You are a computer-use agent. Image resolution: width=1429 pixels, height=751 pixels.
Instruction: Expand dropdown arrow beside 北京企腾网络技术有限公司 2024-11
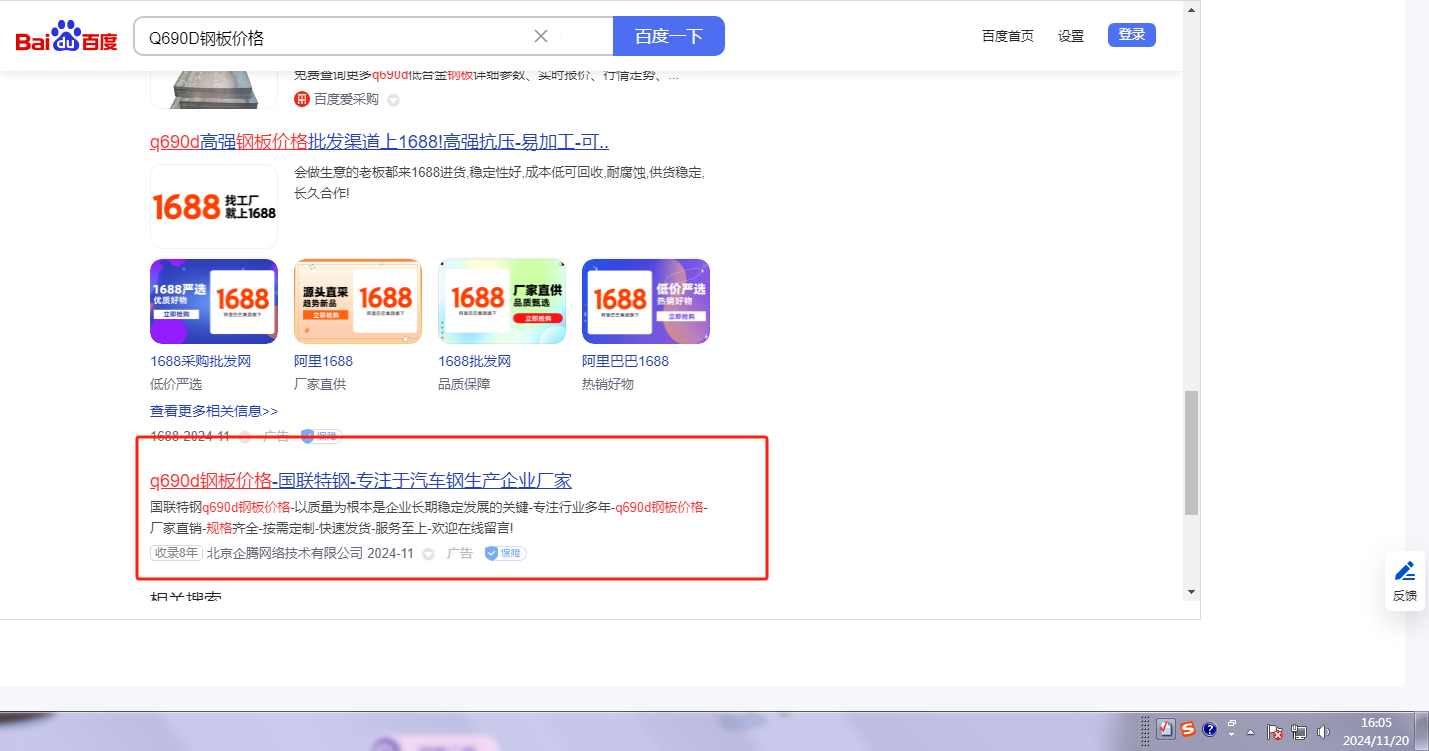click(428, 554)
